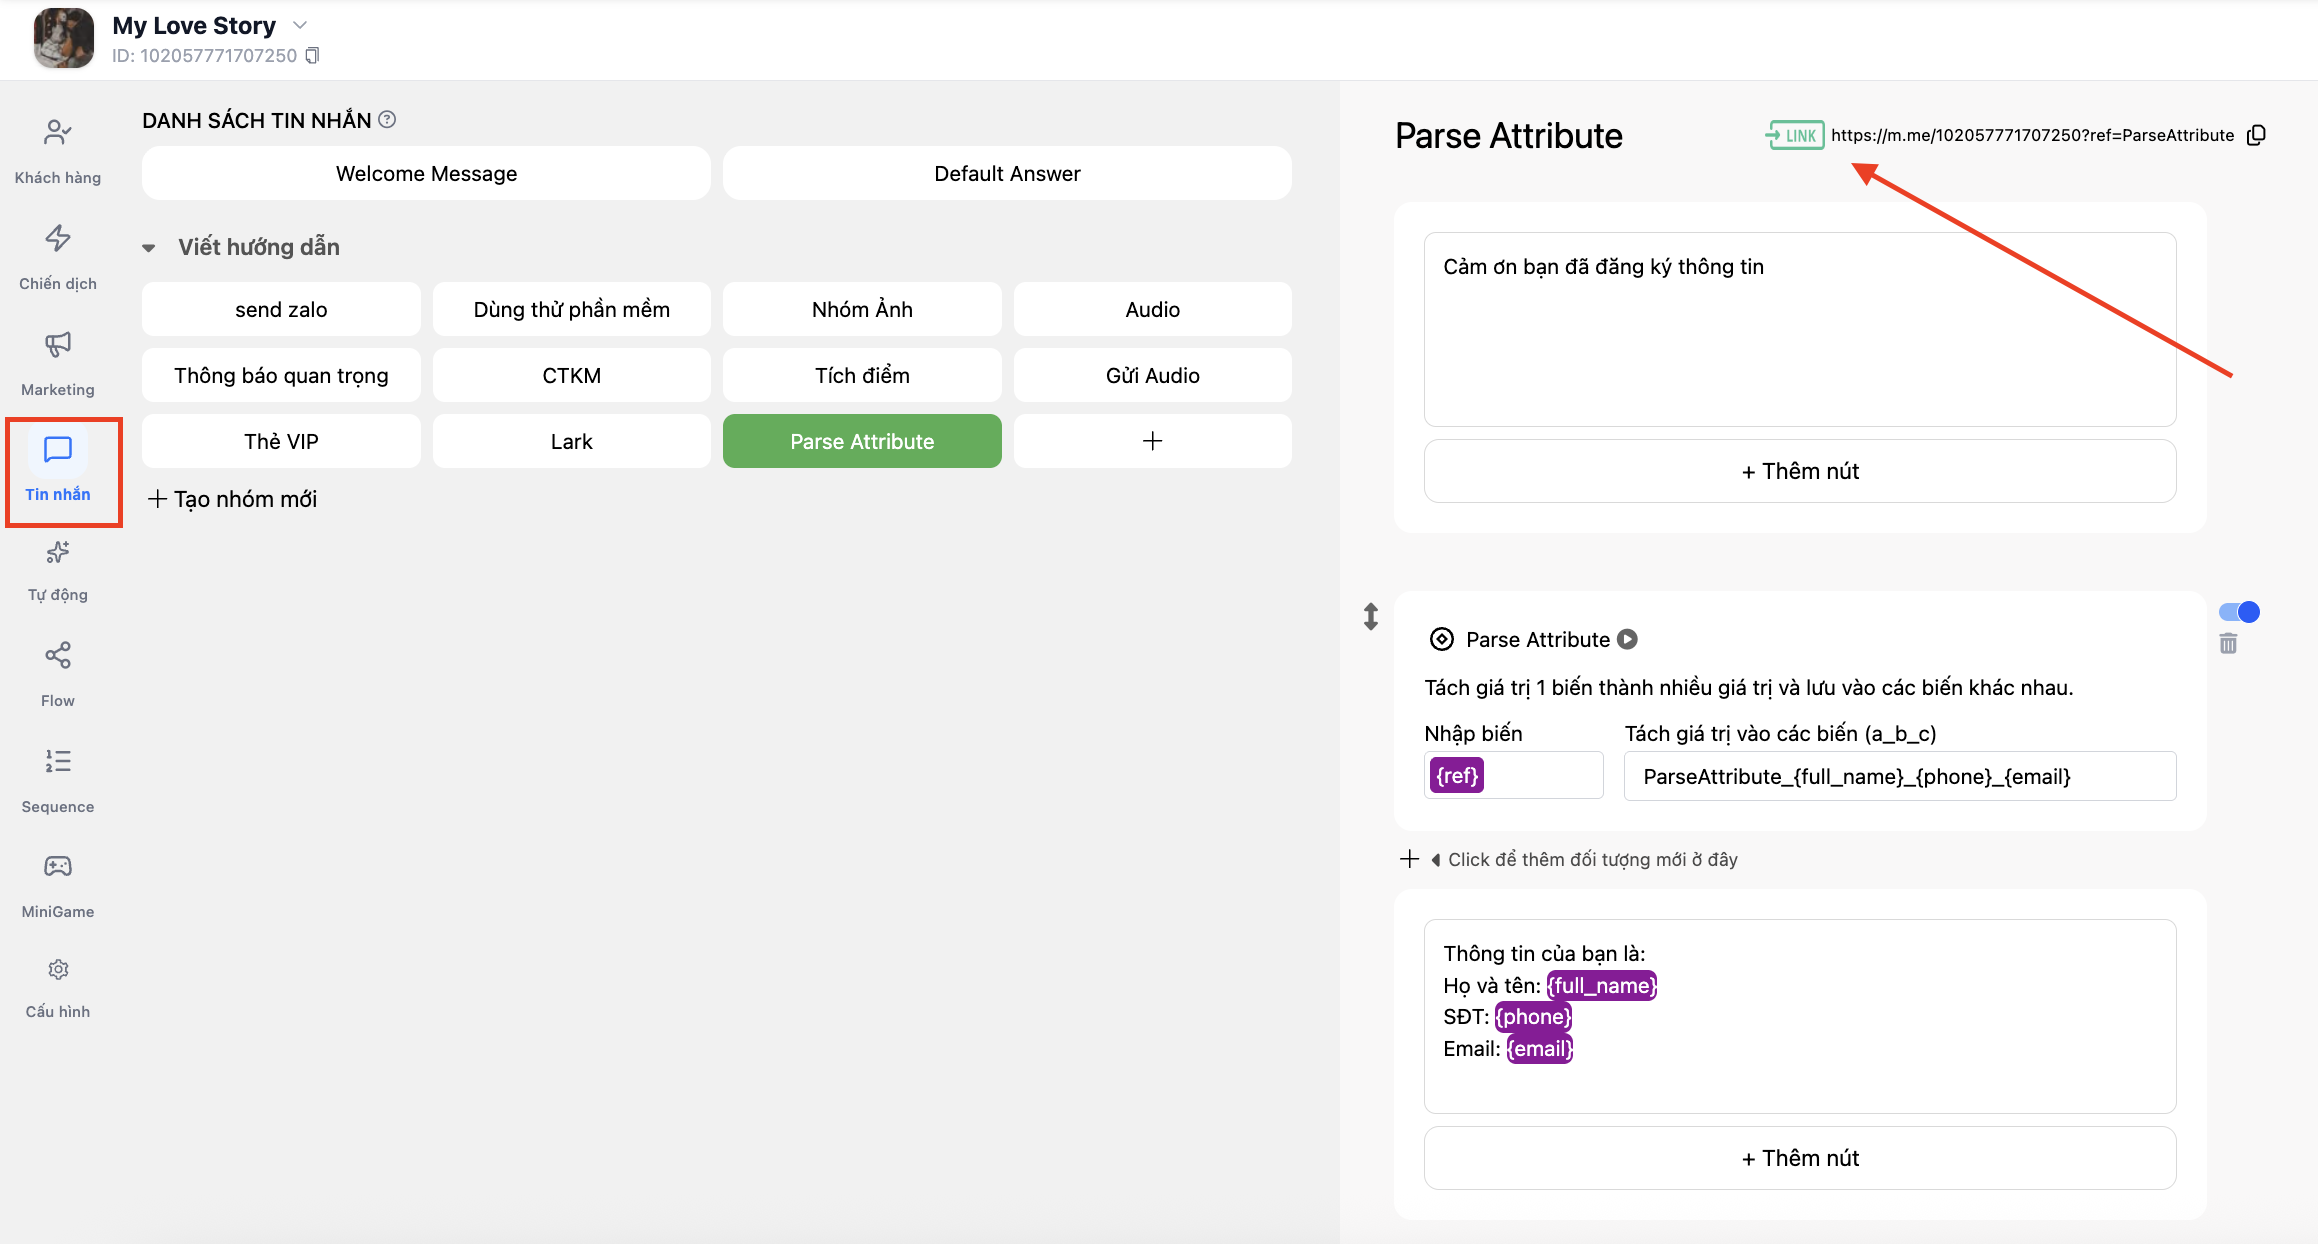2318x1244 pixels.
Task: Click the {phone} variable tag
Action: click(1533, 1016)
